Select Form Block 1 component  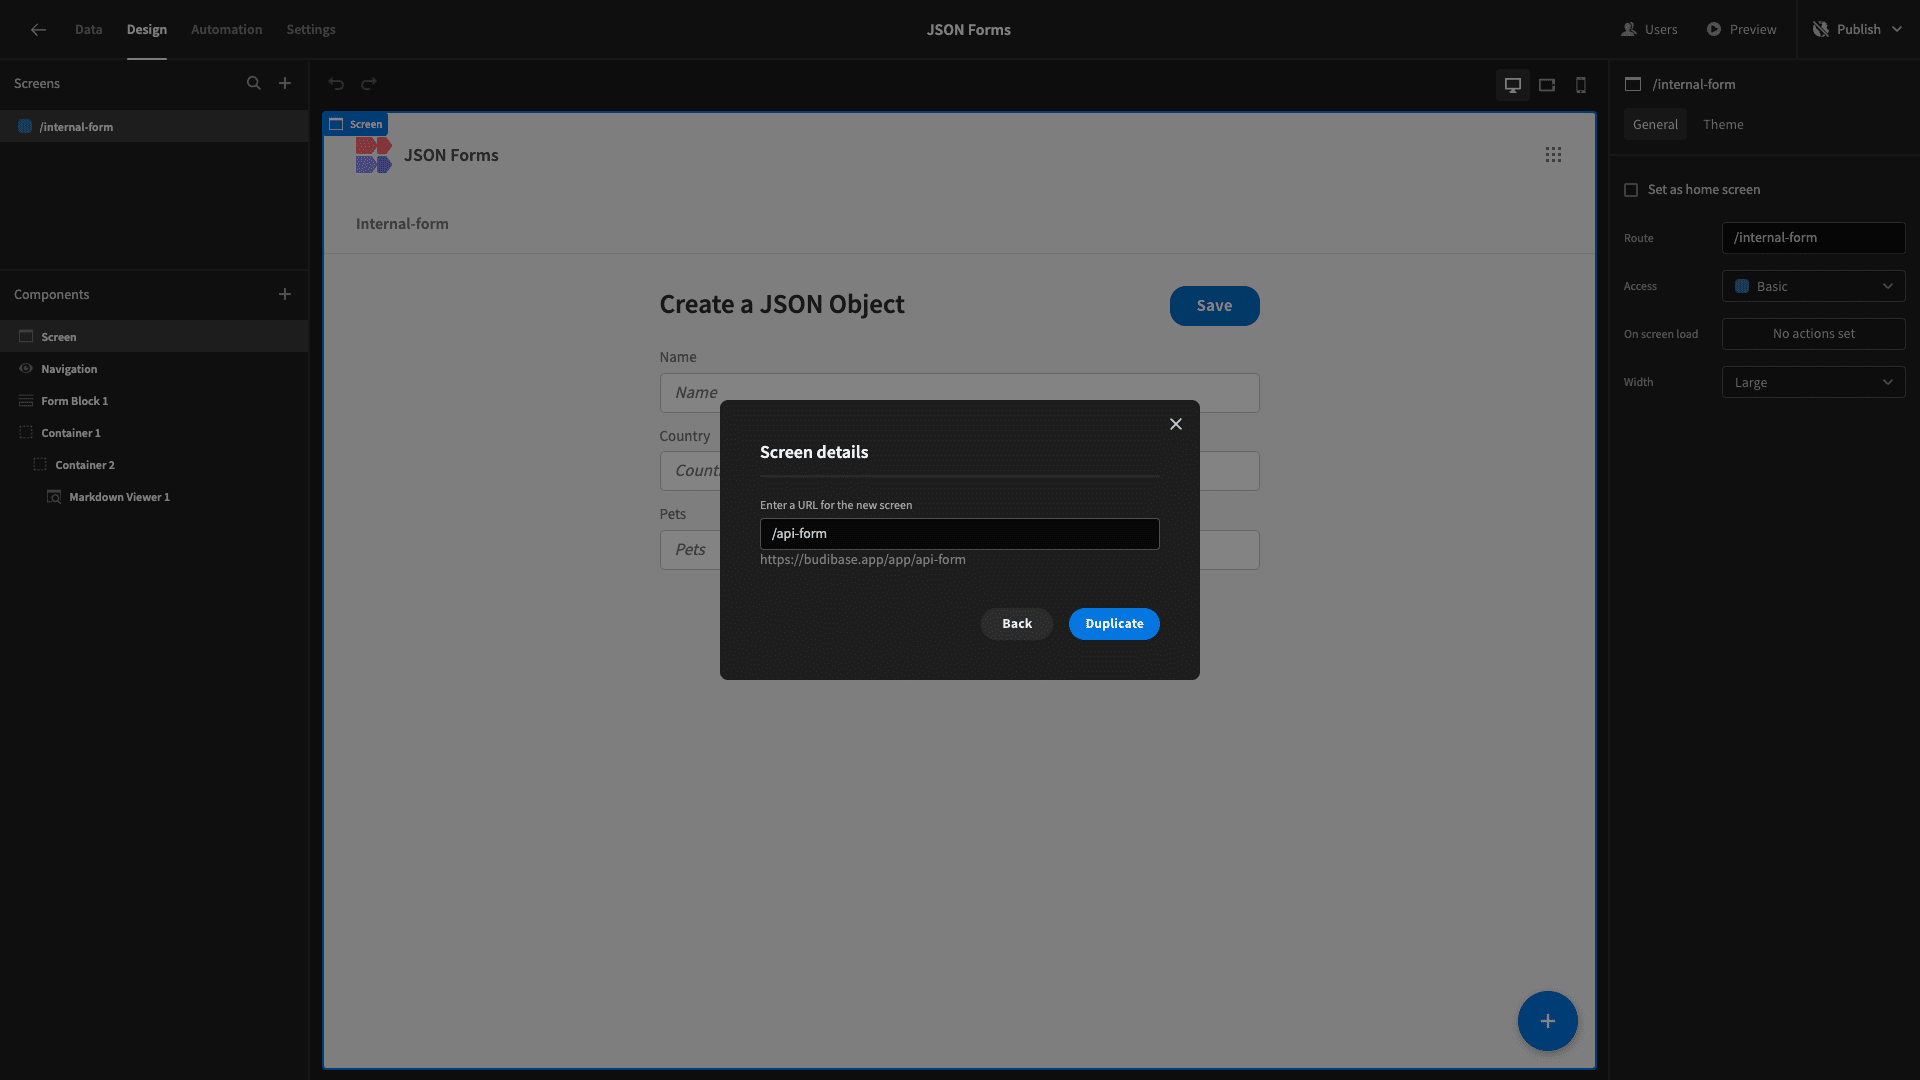(154, 401)
